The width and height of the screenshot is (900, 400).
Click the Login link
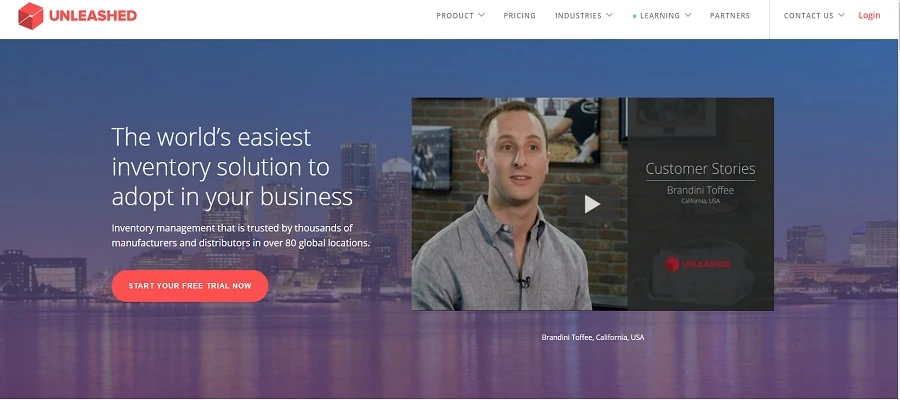point(869,15)
